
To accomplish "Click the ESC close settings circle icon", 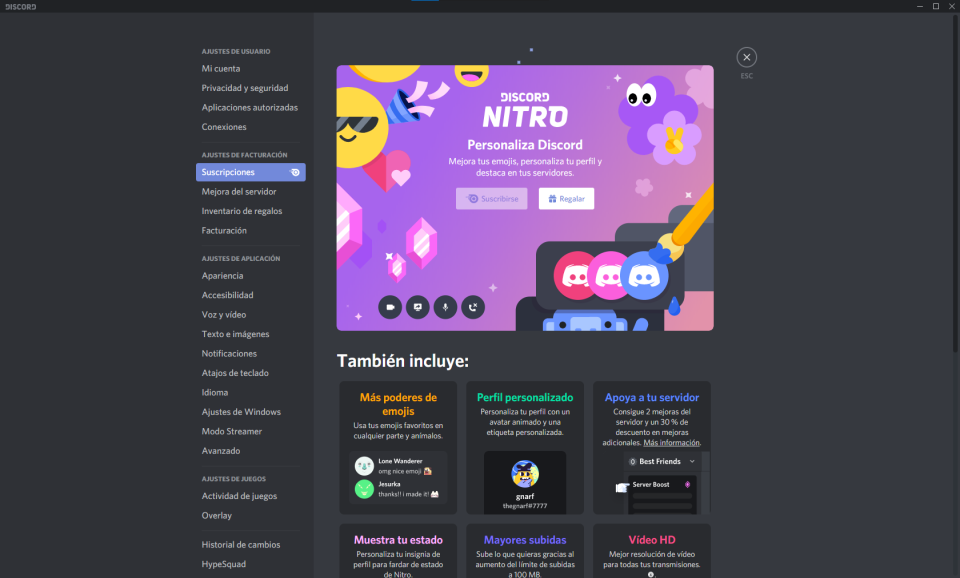I will click(746, 57).
